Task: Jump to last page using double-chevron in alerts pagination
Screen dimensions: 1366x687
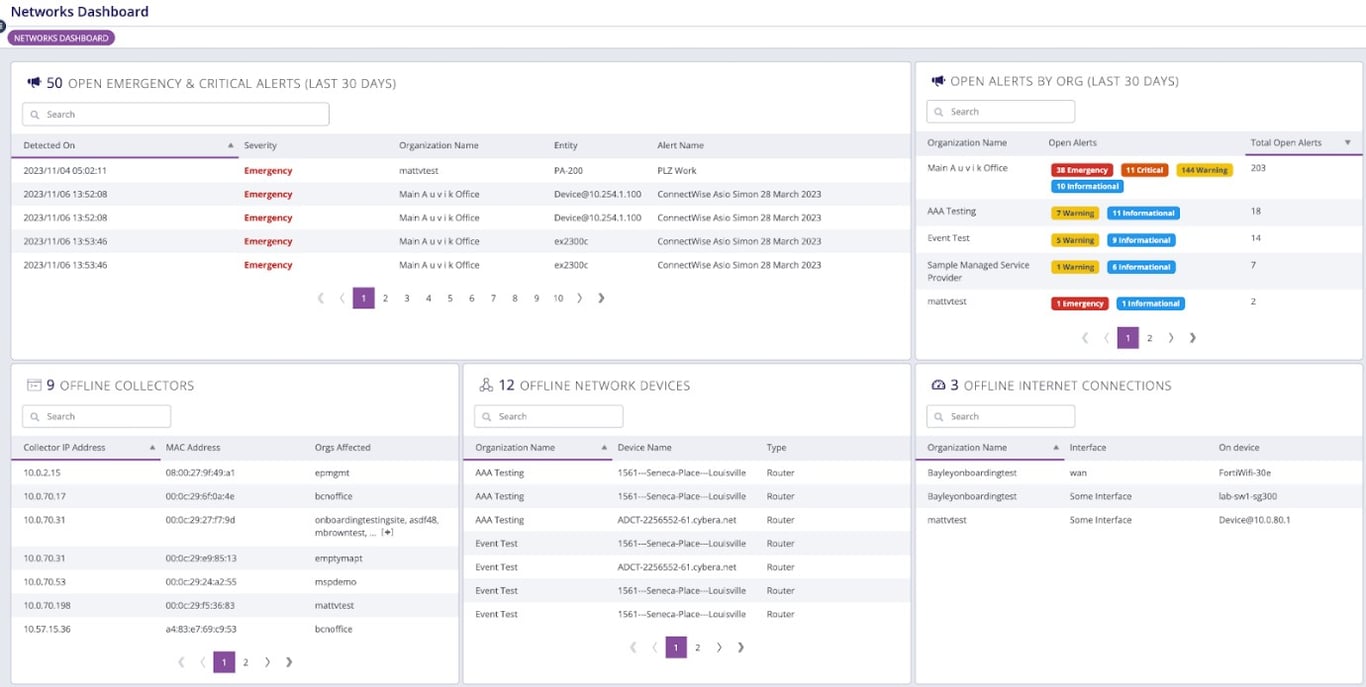Action: point(601,297)
